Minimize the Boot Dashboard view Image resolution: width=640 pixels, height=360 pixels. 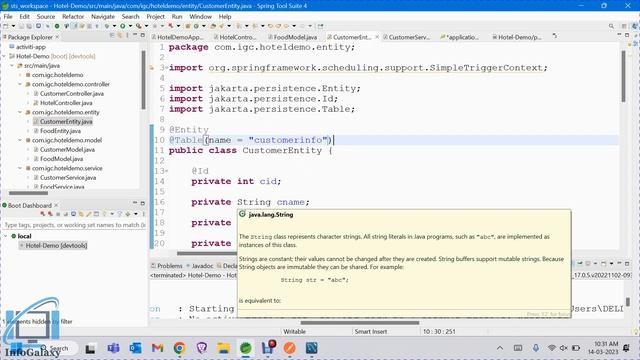(135, 203)
